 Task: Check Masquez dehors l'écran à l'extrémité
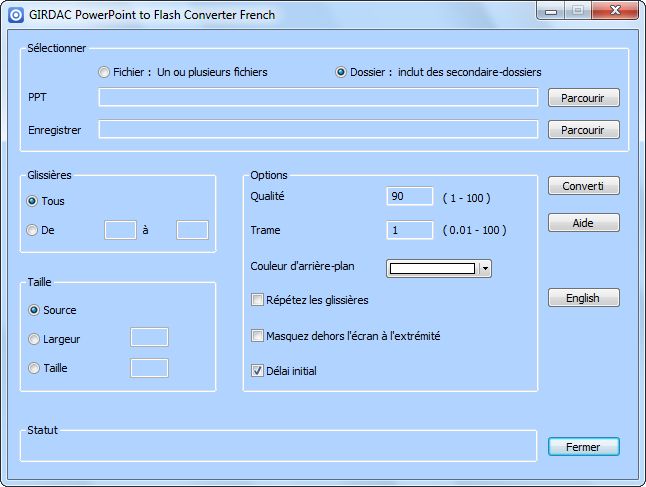(257, 336)
